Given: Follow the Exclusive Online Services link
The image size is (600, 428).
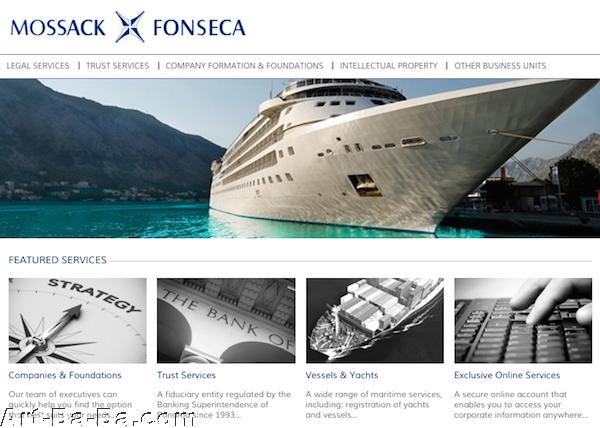Looking at the screenshot, I should [x=507, y=375].
